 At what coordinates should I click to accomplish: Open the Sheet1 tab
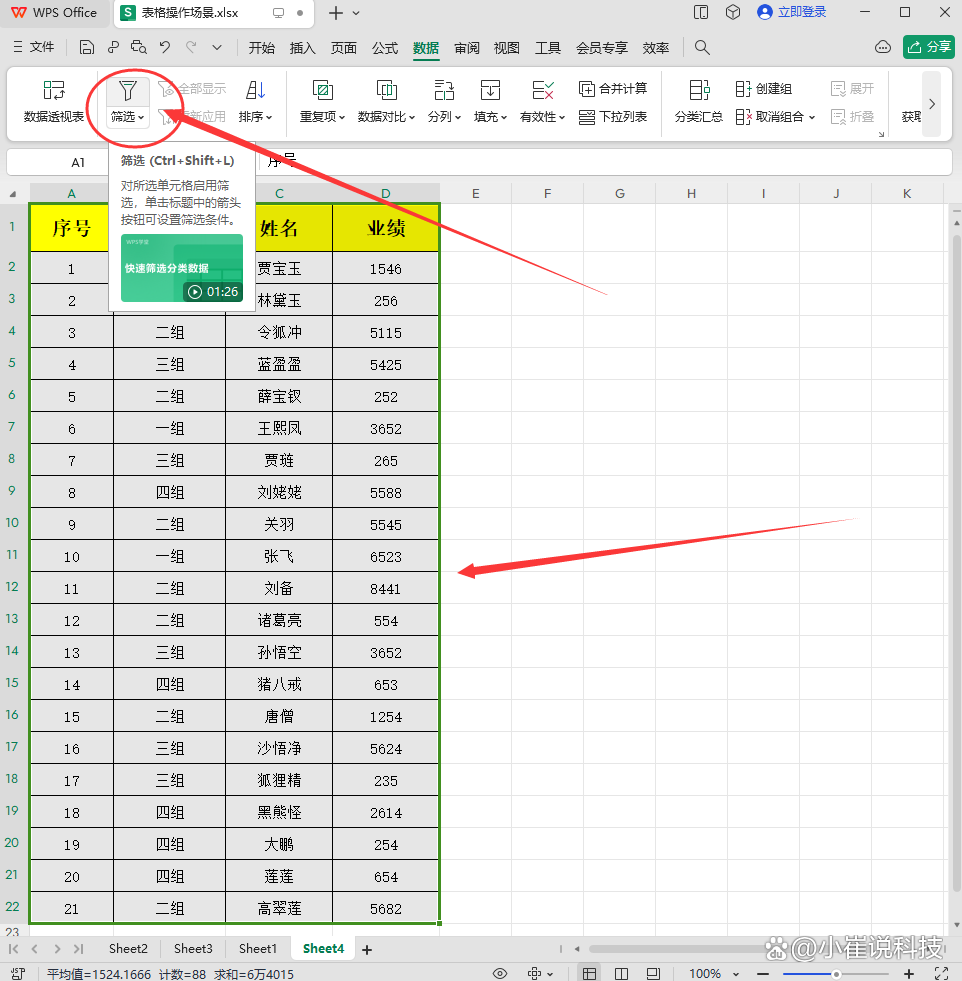pyautogui.click(x=258, y=948)
